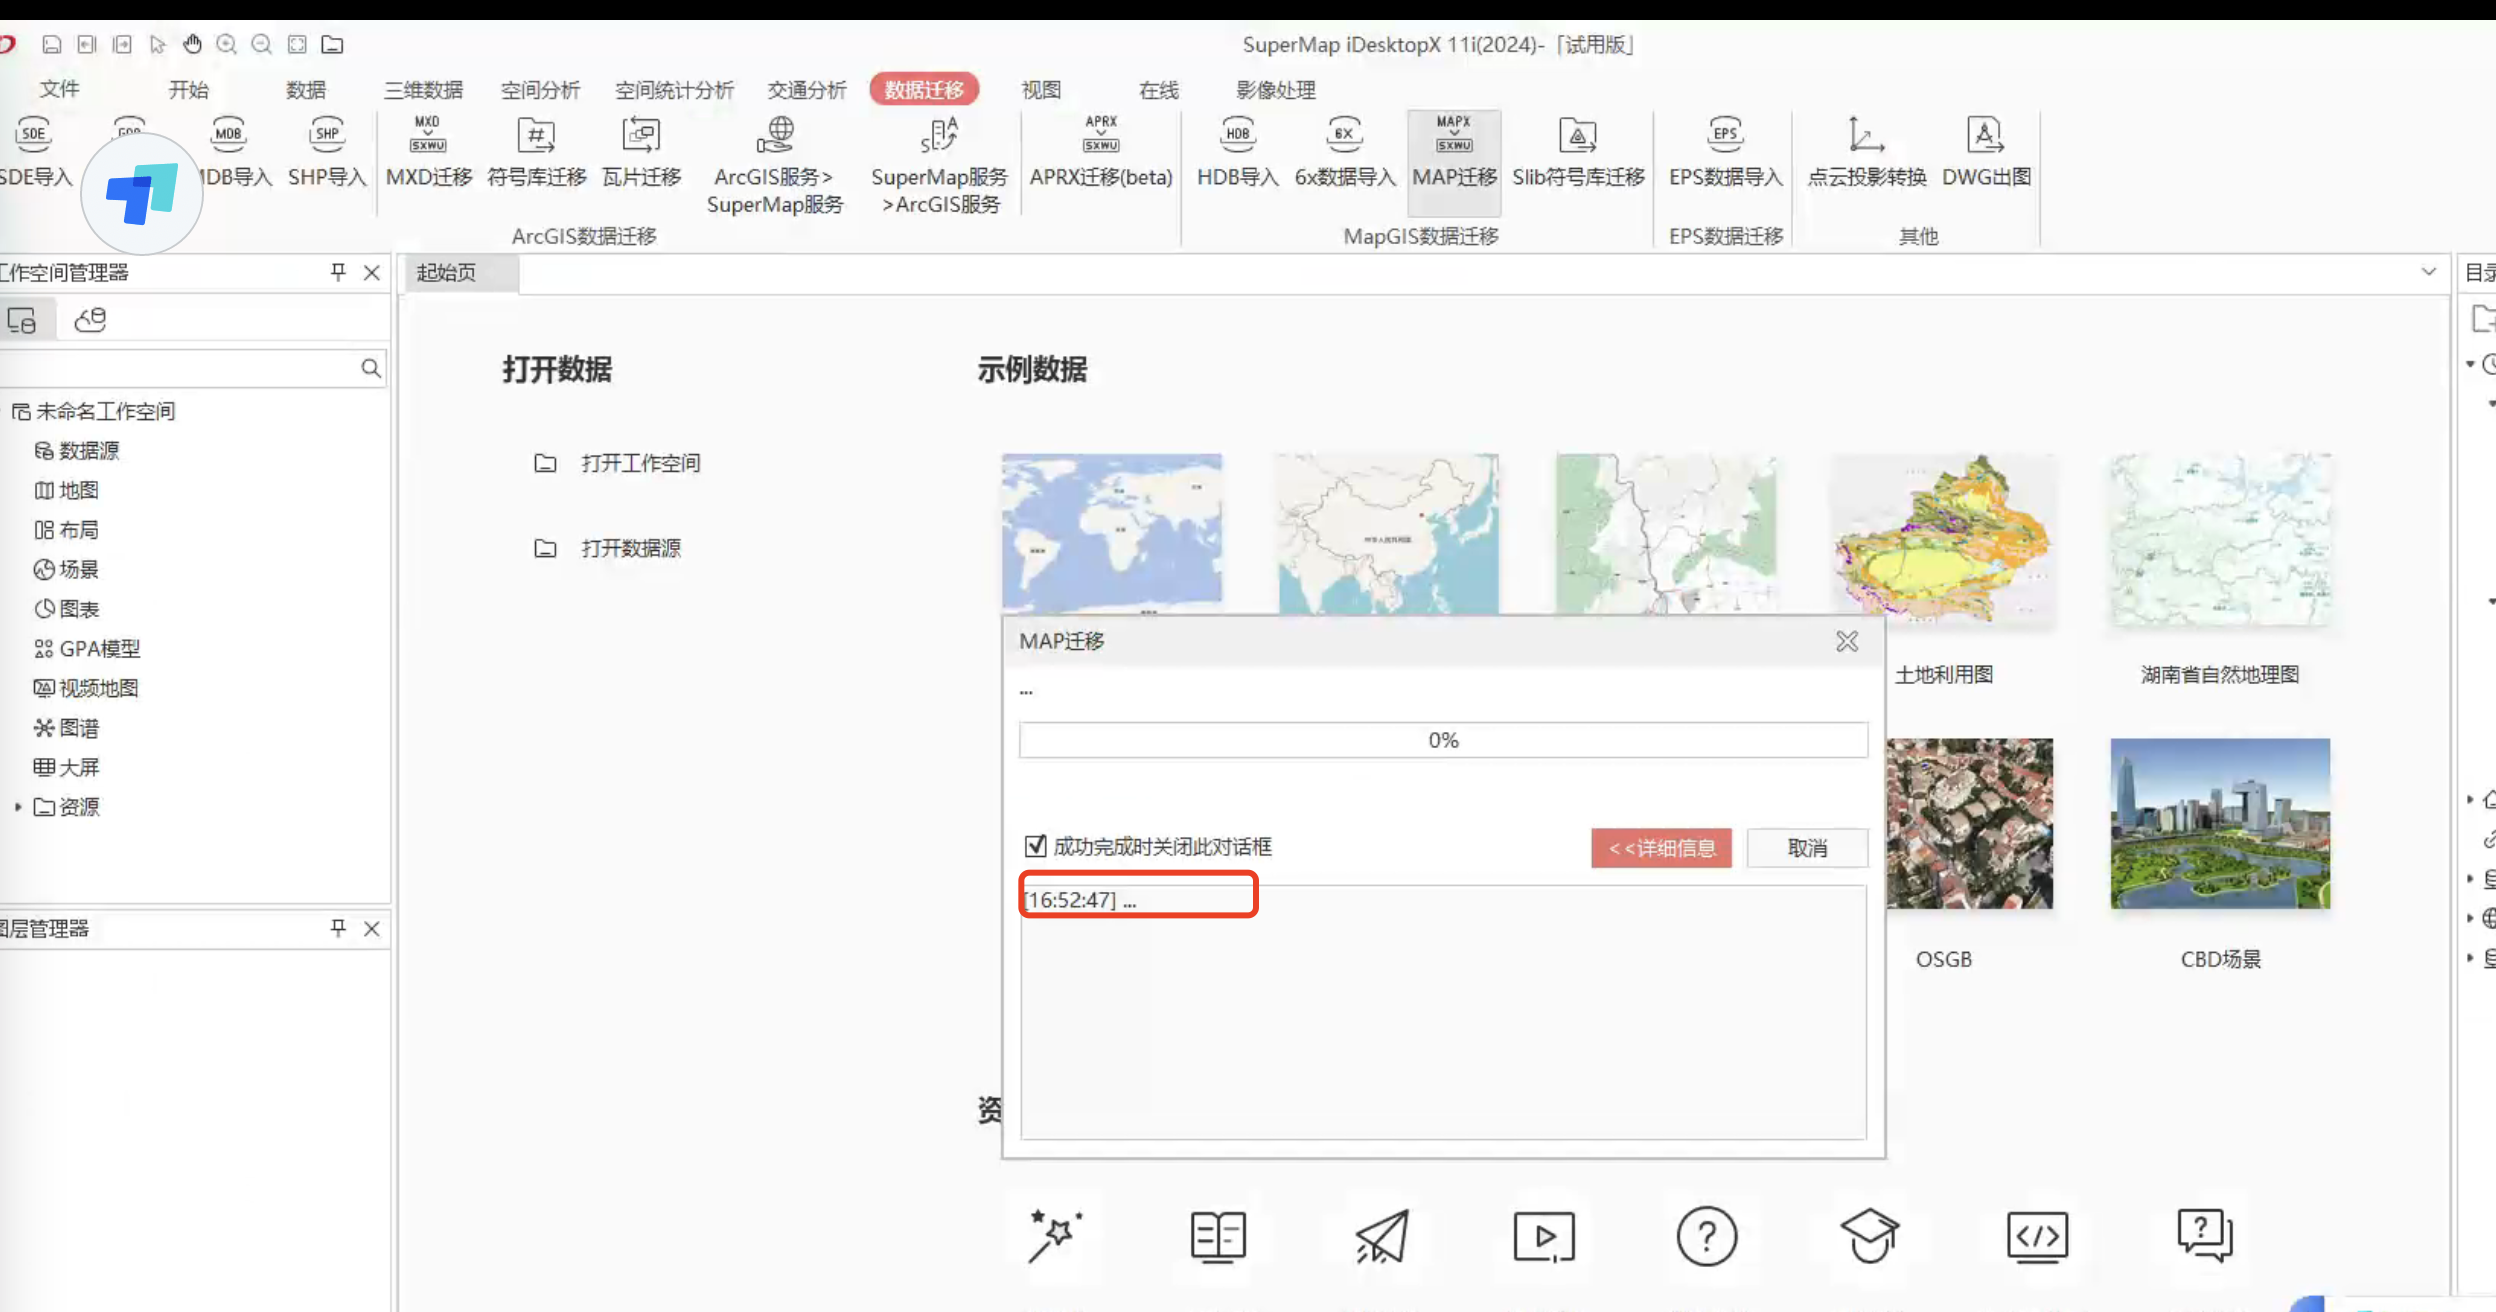2496x1312 pixels.
Task: Pin the 图层管理器 panel
Action: (x=338, y=928)
